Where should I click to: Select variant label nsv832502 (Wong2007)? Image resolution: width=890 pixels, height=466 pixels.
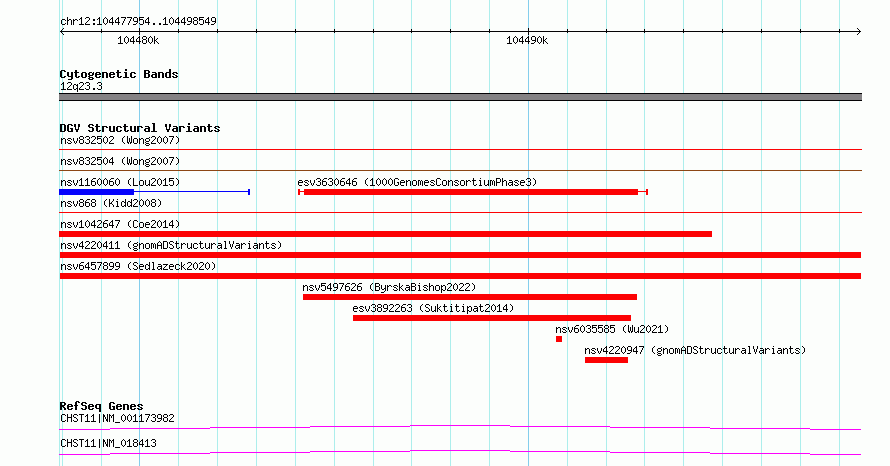pos(120,140)
